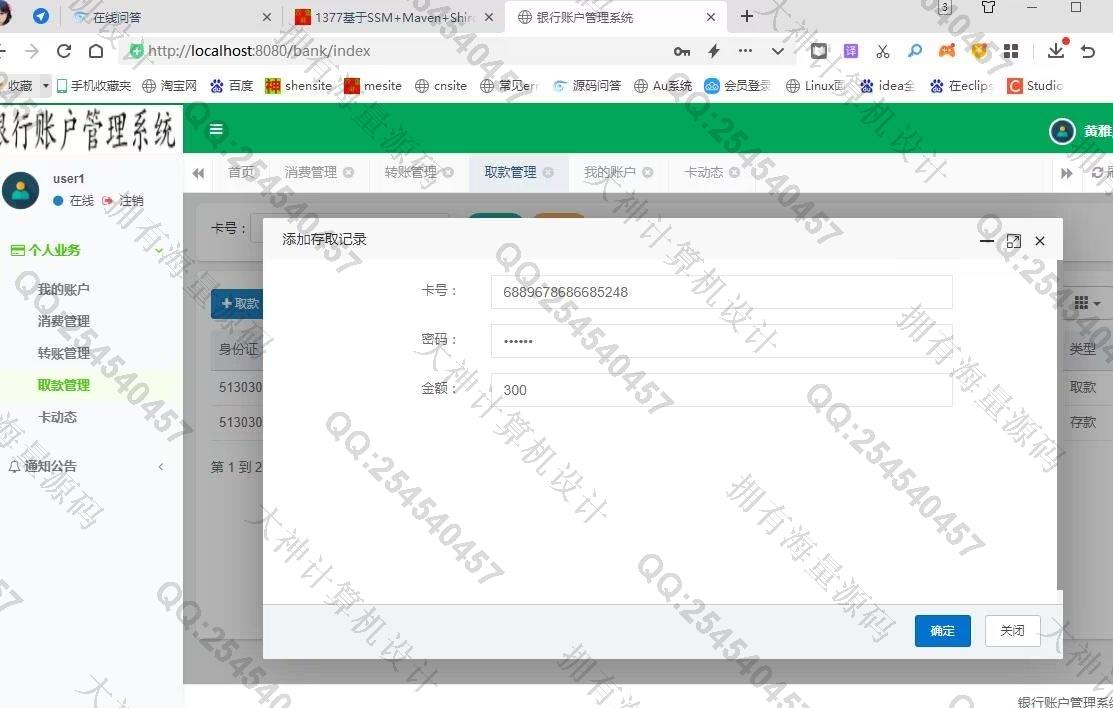The width and height of the screenshot is (1113, 708).
Task: Switch to the 1377基于SSM+Maven browser tab
Action: pyautogui.click(x=394, y=18)
